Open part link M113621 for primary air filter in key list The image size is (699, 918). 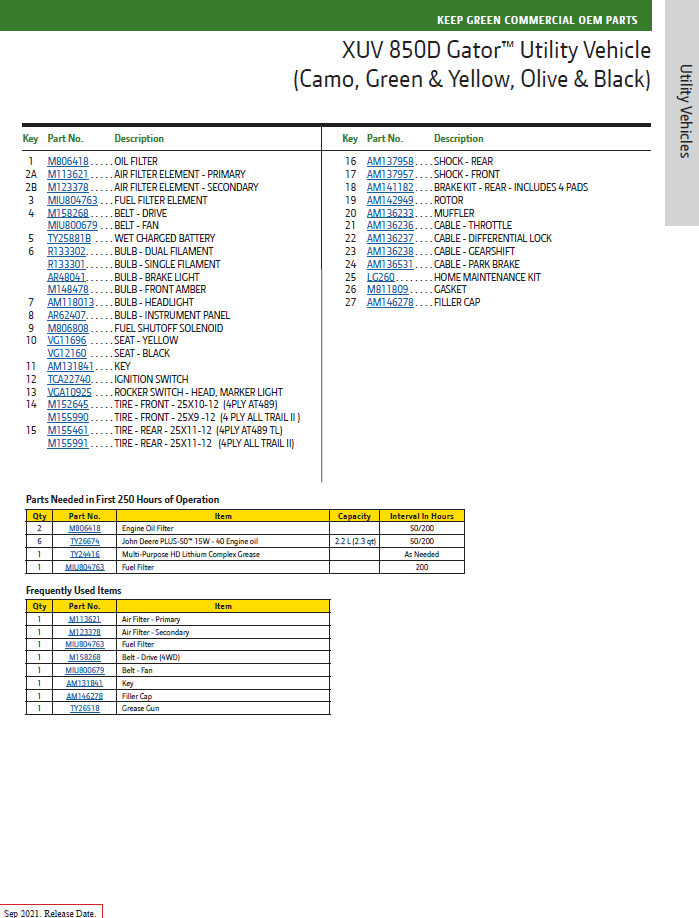pyautogui.click(x=68, y=174)
